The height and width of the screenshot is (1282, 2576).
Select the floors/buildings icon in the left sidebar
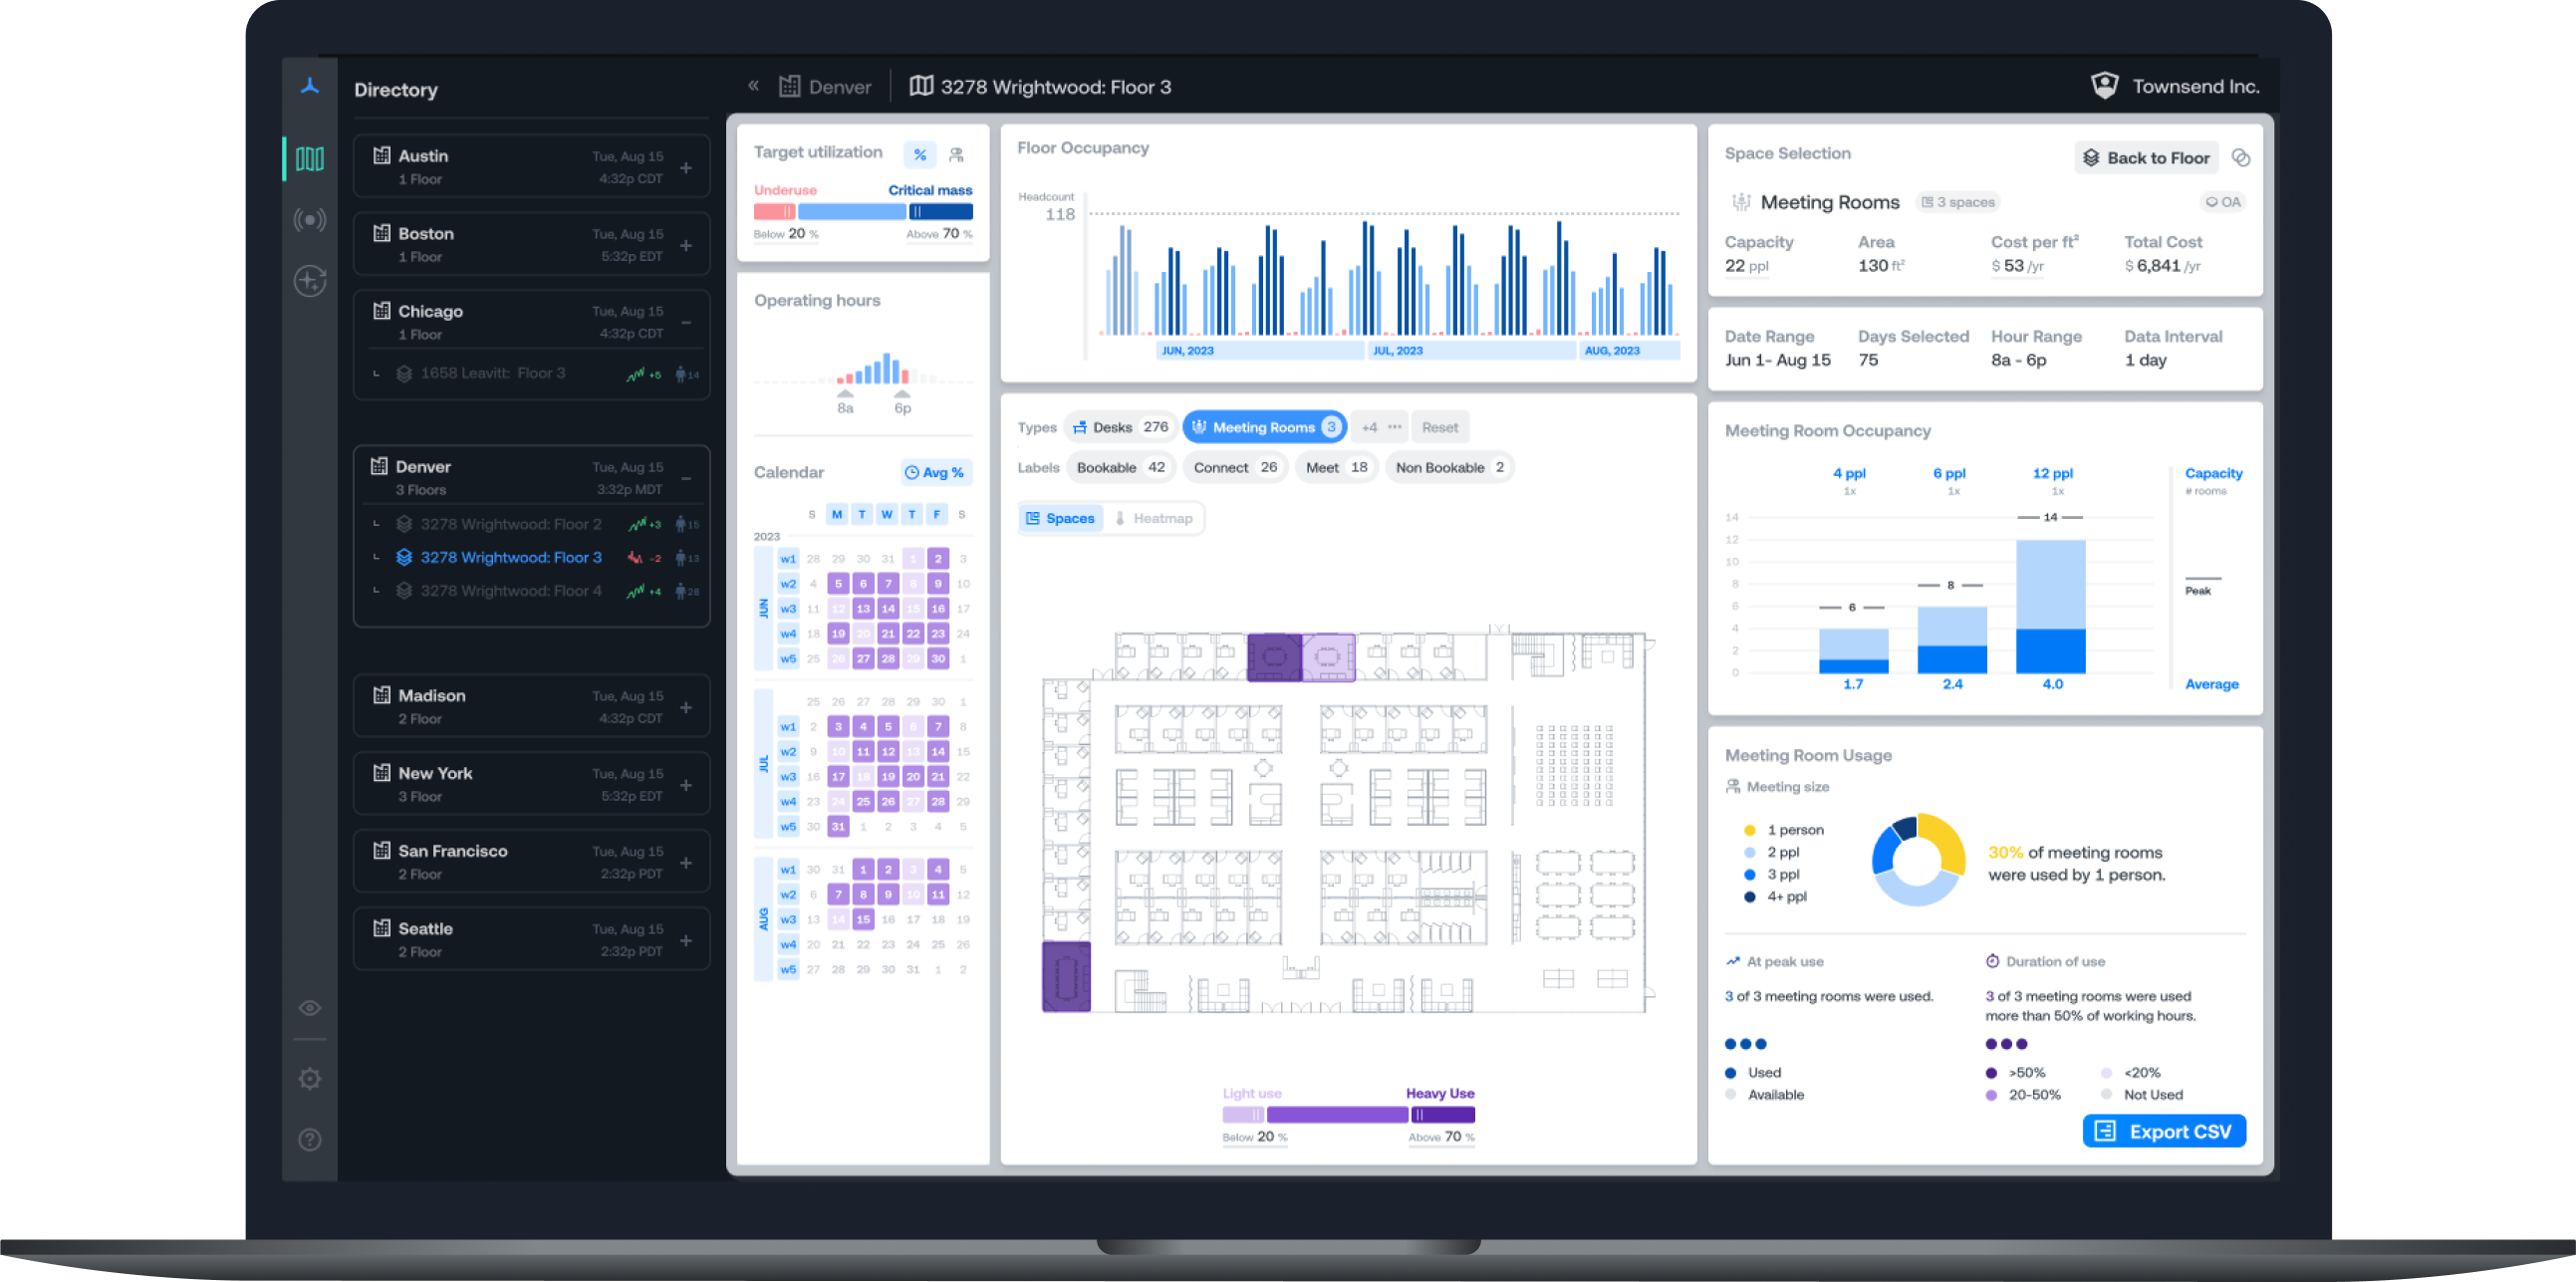coord(309,158)
